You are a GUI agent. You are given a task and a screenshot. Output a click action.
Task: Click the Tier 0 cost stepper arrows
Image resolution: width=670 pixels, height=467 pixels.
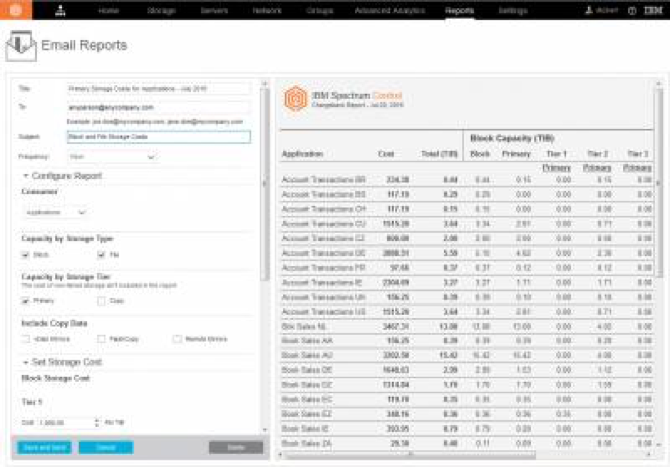point(97,422)
